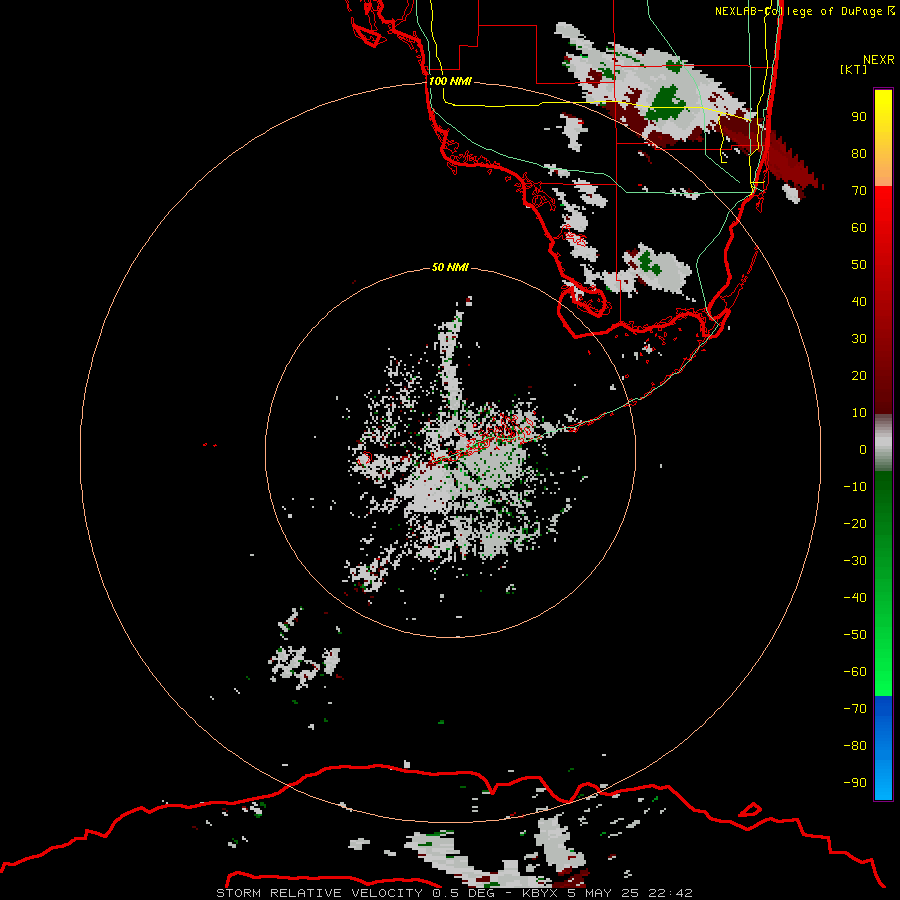The width and height of the screenshot is (900, 900).
Task: Click the "5 MAY 25" date in caption
Action: coord(603,893)
